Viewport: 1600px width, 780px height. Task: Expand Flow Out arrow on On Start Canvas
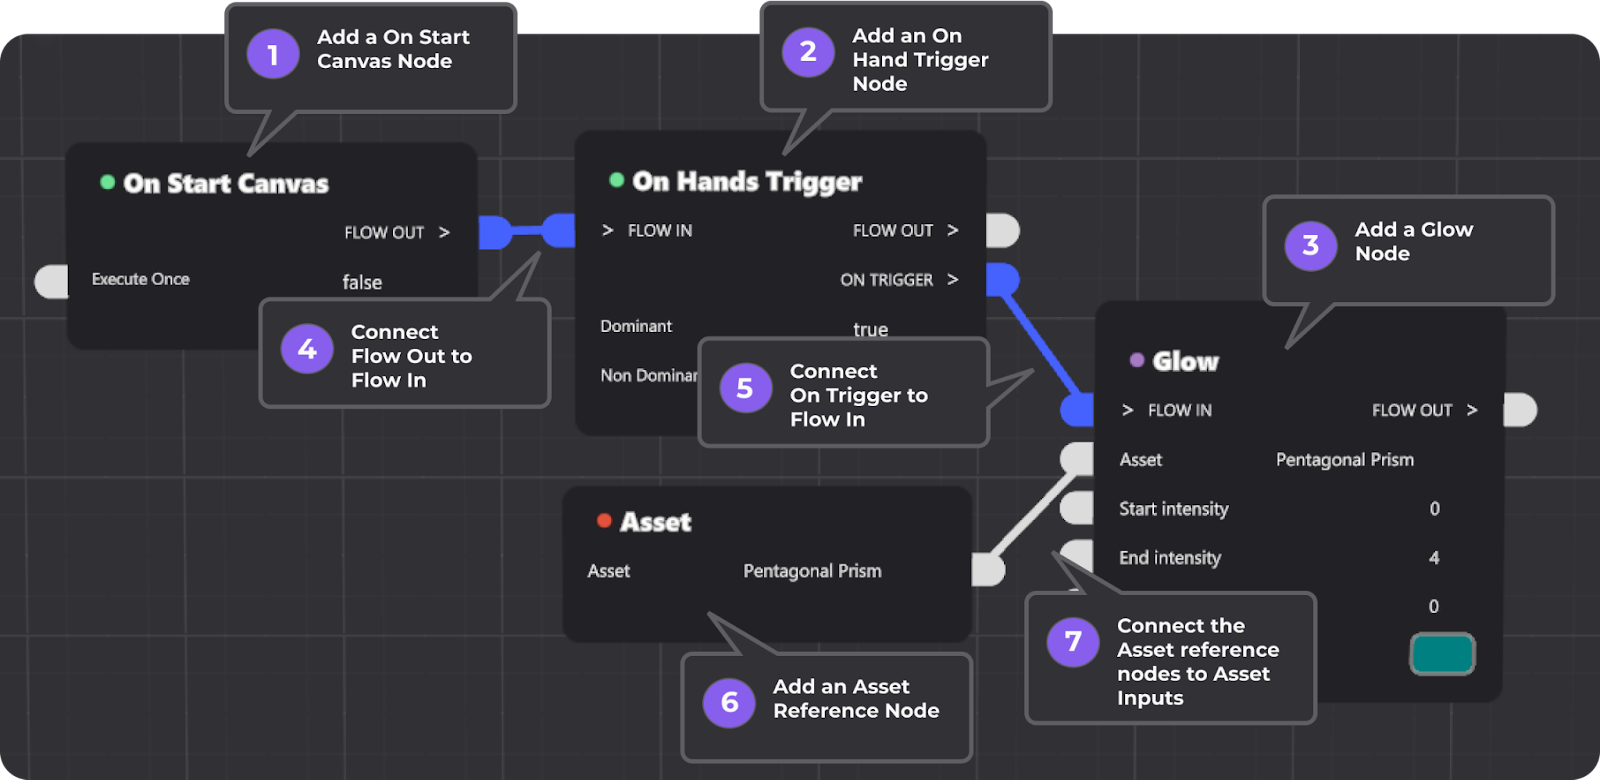tap(444, 232)
